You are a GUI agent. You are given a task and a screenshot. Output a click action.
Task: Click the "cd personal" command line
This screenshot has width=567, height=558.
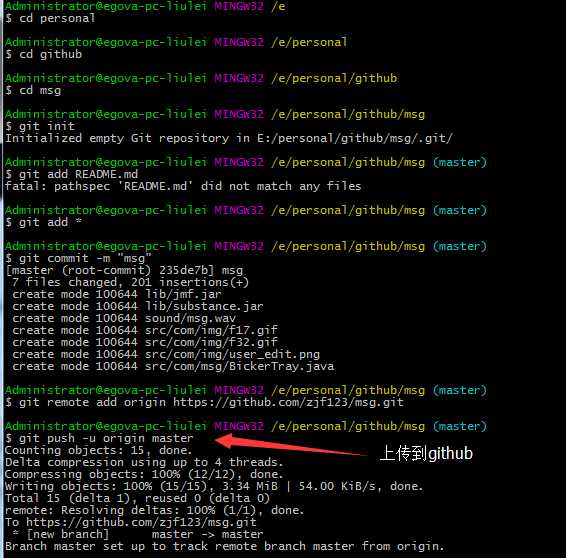50,18
